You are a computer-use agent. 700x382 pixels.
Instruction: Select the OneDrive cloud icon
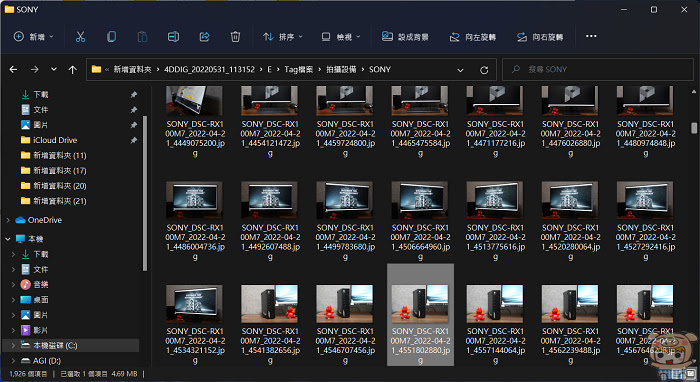(x=20, y=220)
